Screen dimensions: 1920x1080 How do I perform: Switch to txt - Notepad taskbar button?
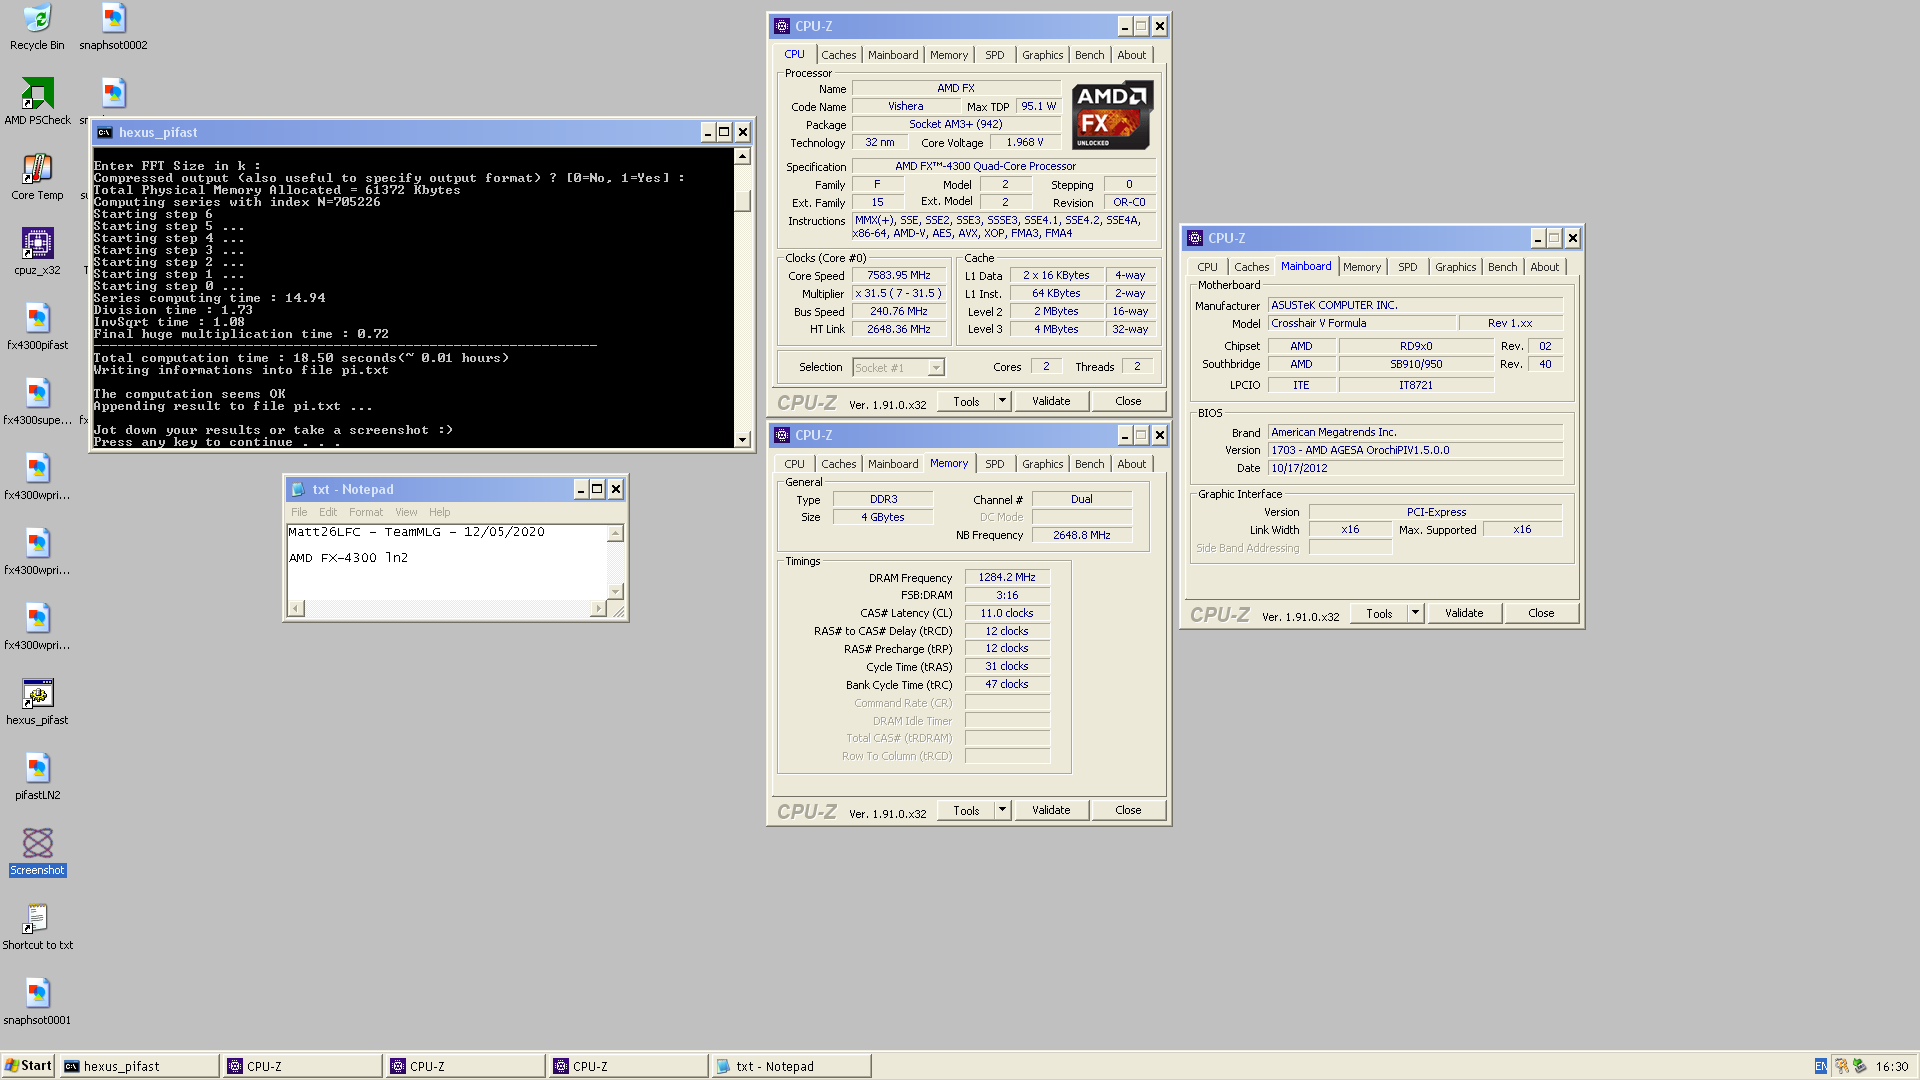tap(790, 1066)
